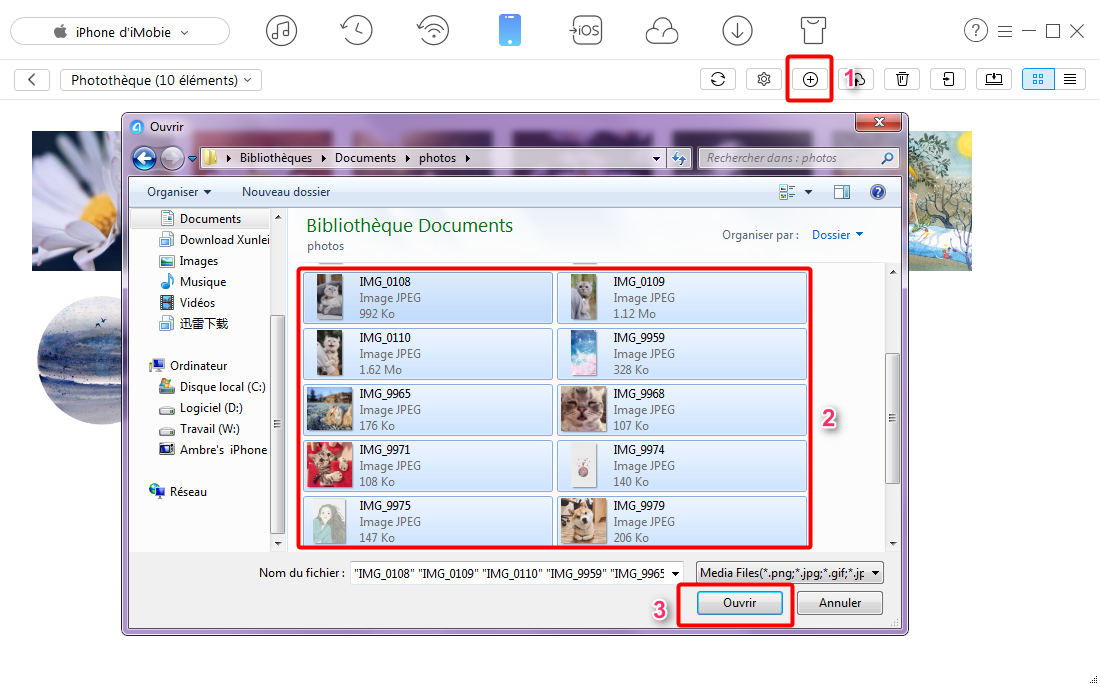Open the to-iOS transfer icon
Image resolution: width=1100 pixels, height=686 pixels.
tap(585, 31)
